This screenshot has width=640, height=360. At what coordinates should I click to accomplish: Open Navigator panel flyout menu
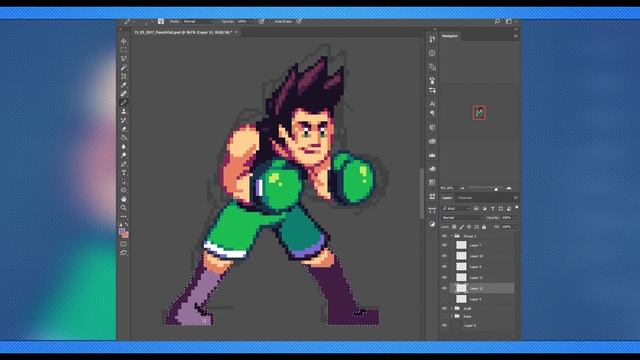(x=516, y=36)
